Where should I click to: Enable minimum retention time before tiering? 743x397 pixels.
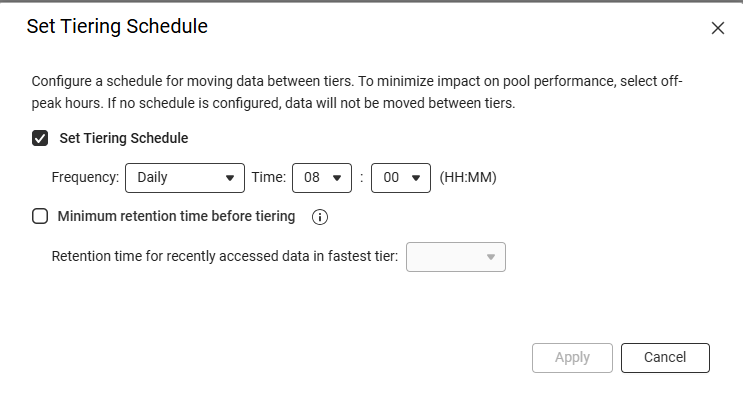tap(40, 217)
